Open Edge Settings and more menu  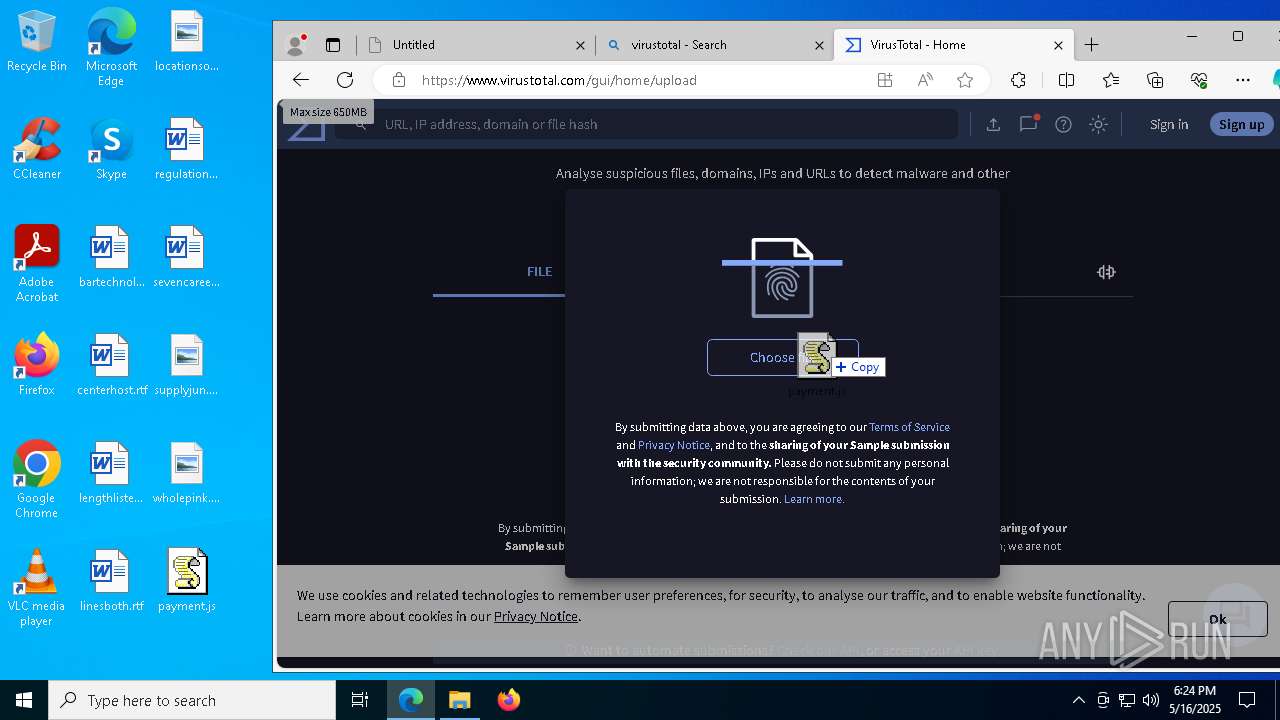tap(1243, 80)
